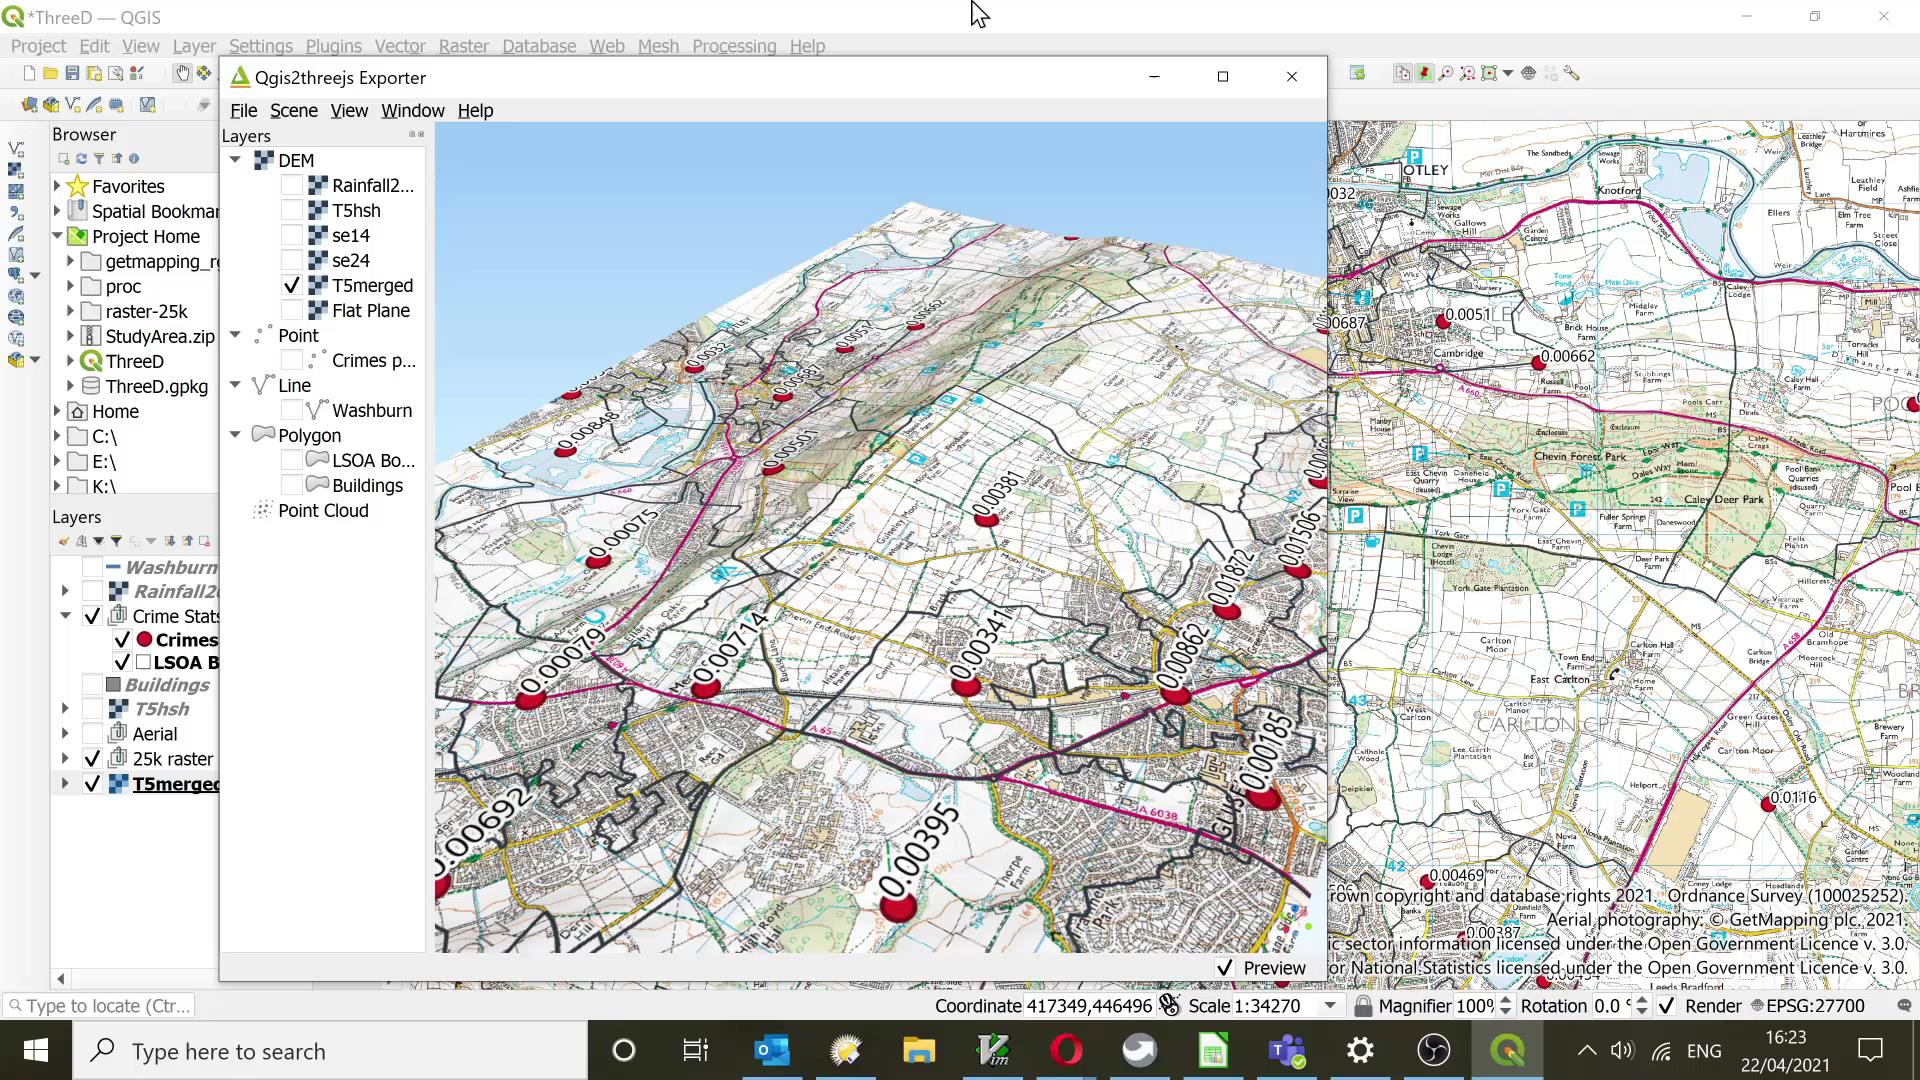Image resolution: width=1920 pixels, height=1080 pixels.
Task: Toggle the Preview checkbox in exporter
Action: [1225, 967]
